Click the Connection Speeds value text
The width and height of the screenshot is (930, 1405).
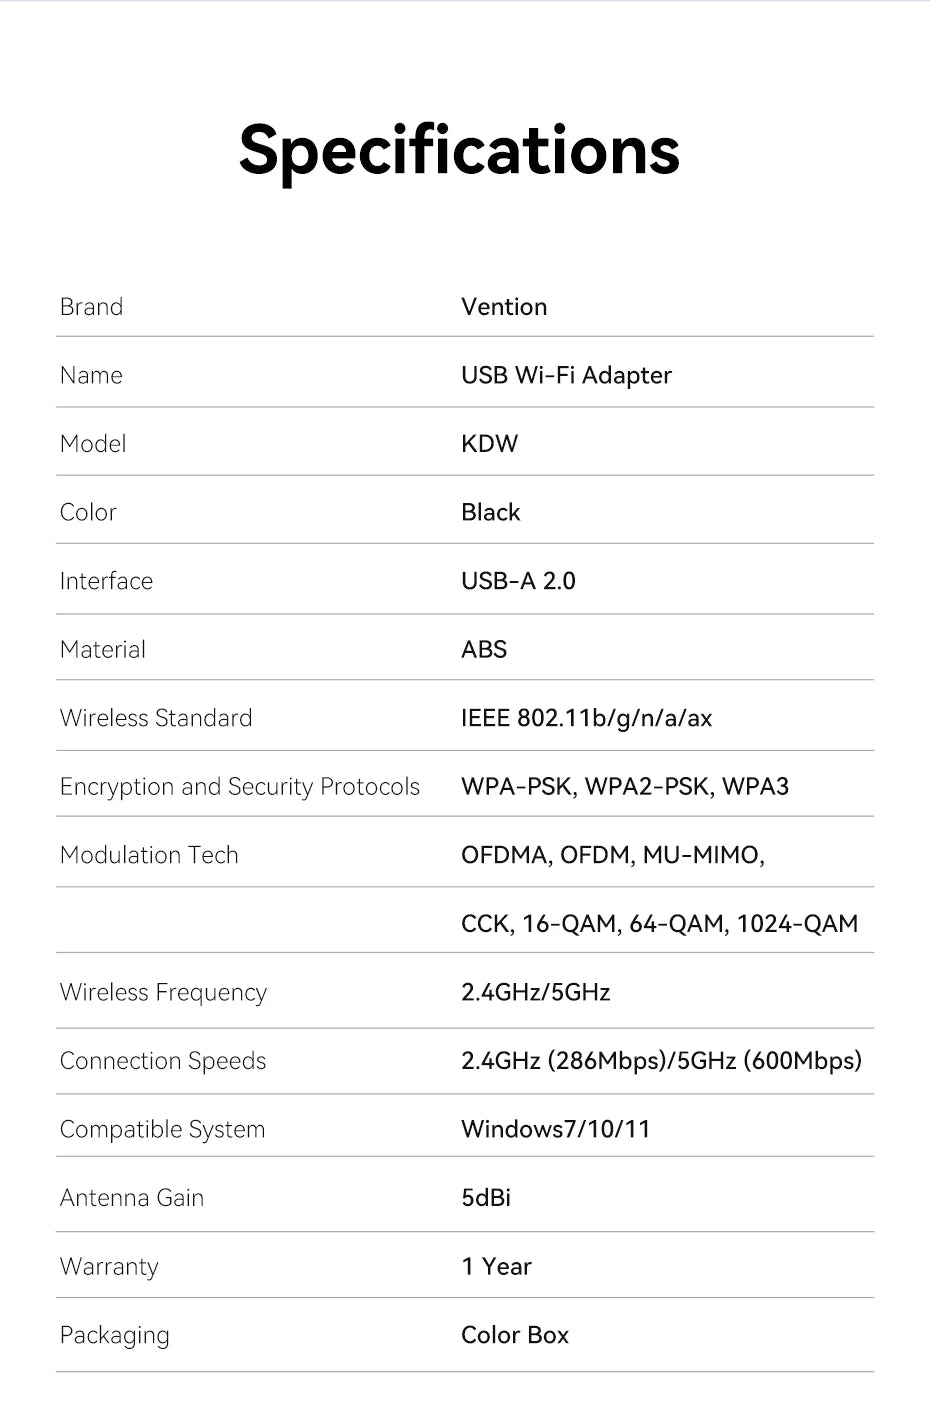(x=661, y=1061)
